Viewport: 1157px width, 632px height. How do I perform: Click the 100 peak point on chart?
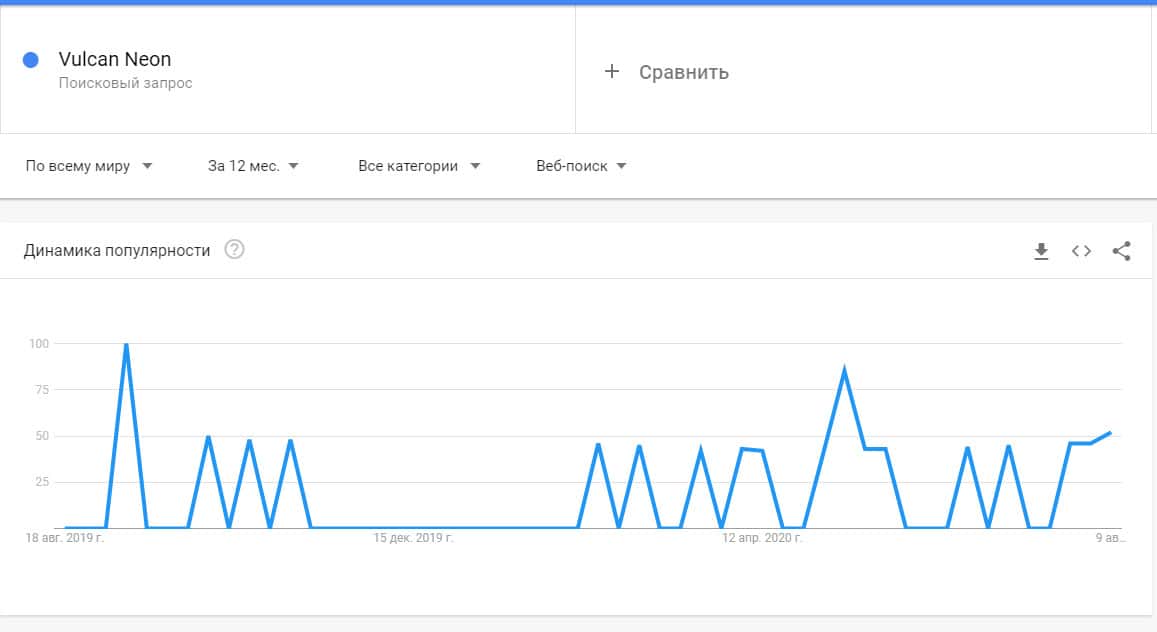point(126,344)
